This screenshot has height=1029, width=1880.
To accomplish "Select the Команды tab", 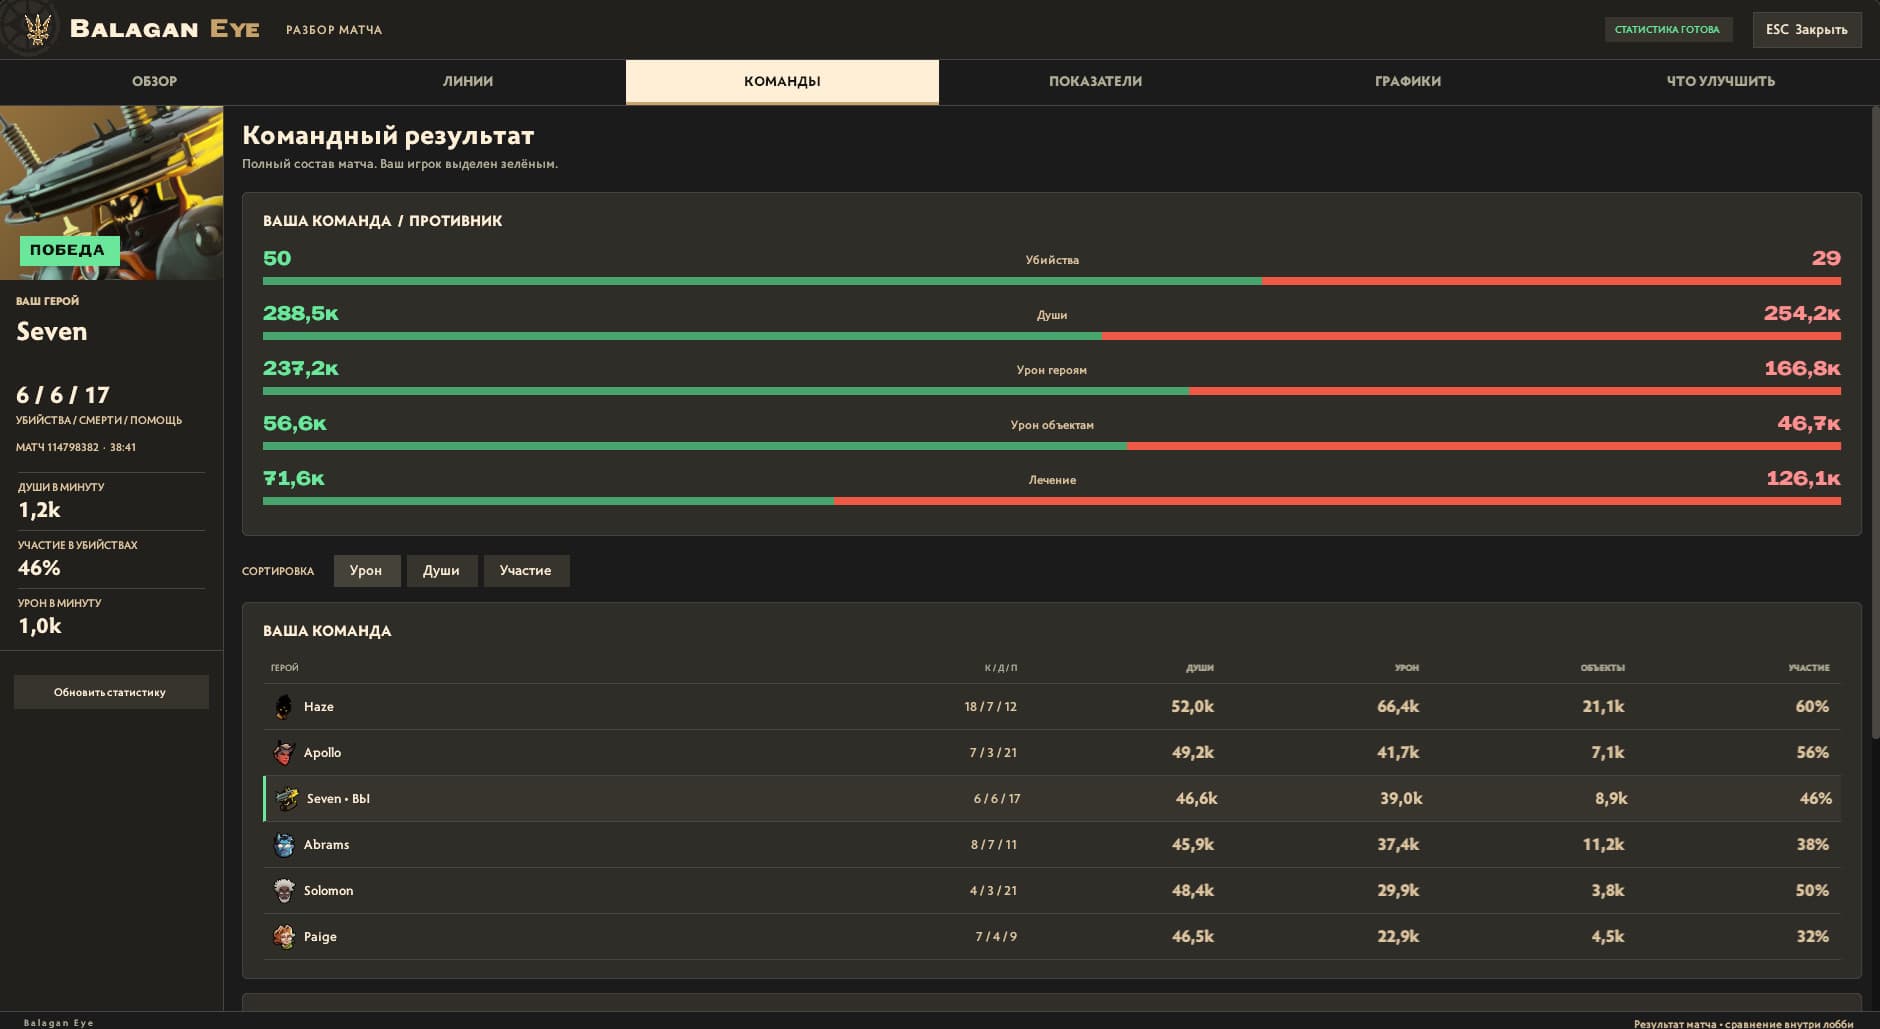I will (782, 81).
